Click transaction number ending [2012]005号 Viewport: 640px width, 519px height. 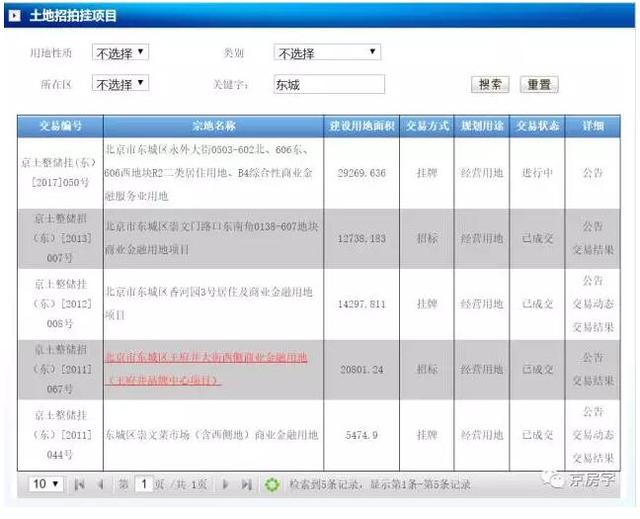(60, 304)
